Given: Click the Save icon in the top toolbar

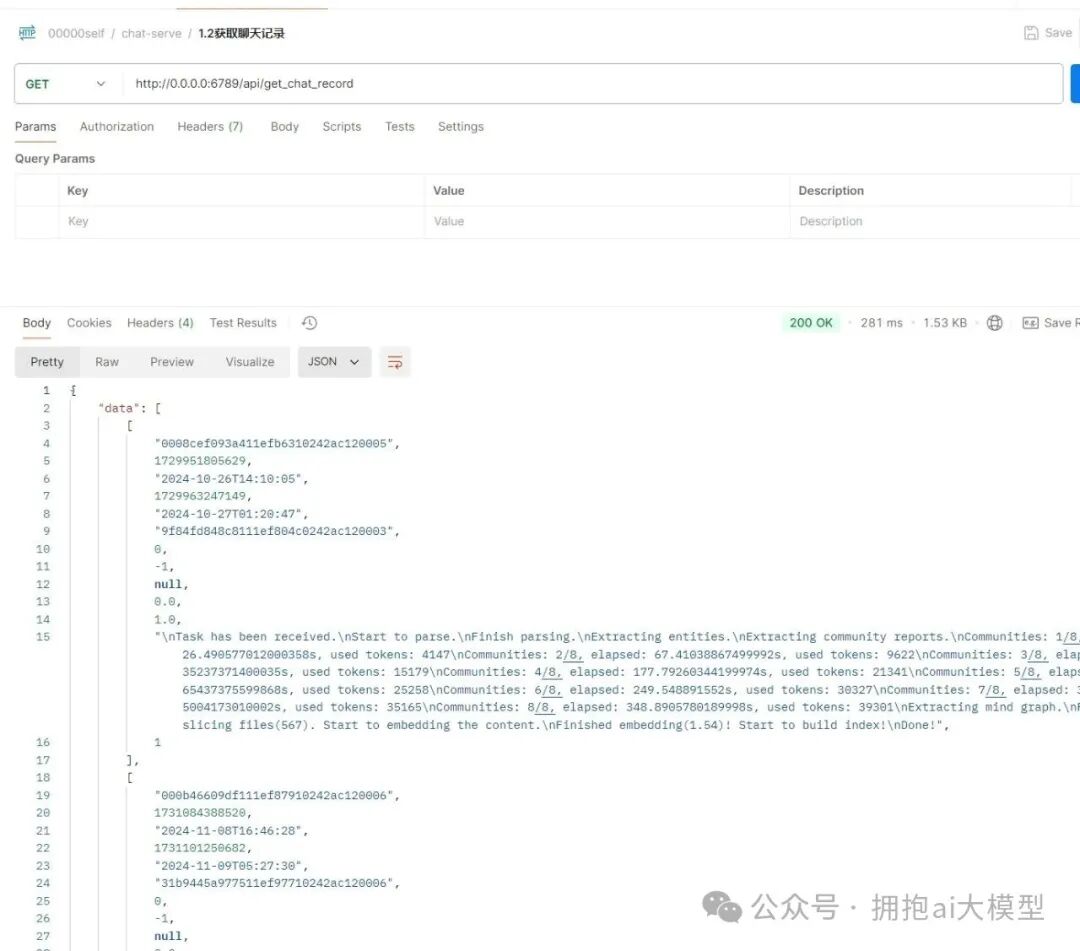Looking at the screenshot, I should coord(1029,32).
